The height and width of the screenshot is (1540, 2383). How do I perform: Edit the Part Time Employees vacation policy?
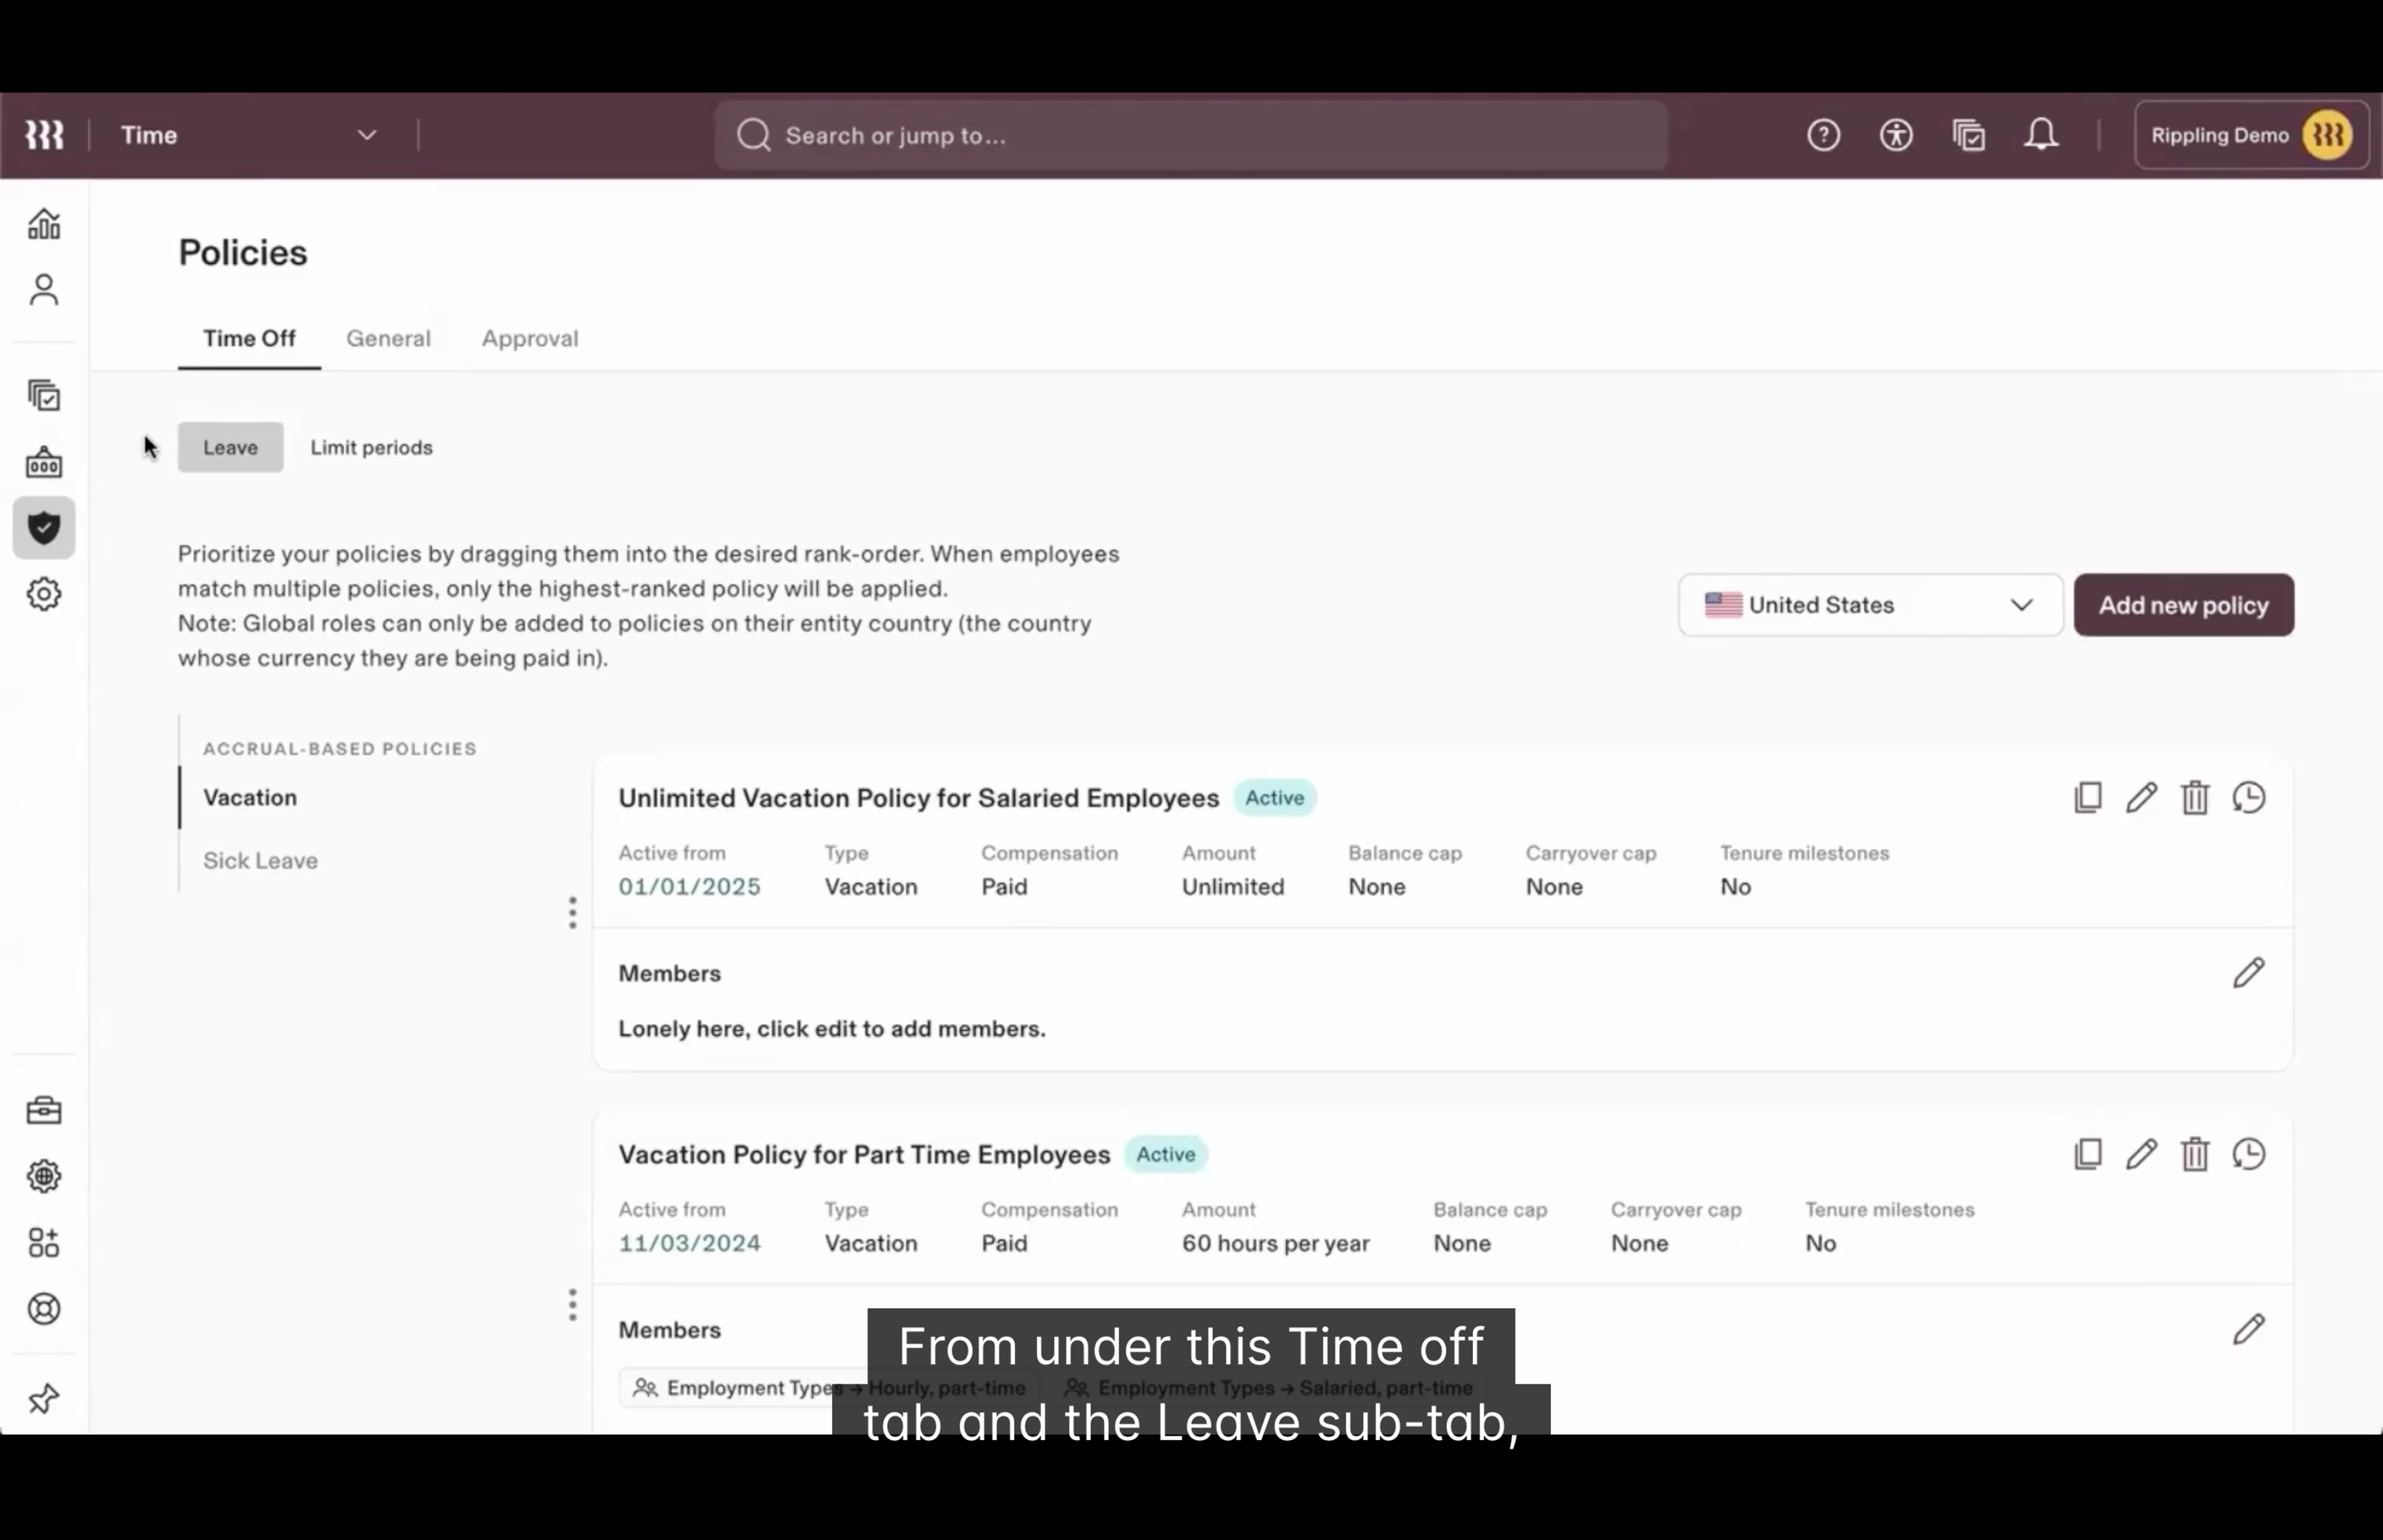(2141, 1155)
